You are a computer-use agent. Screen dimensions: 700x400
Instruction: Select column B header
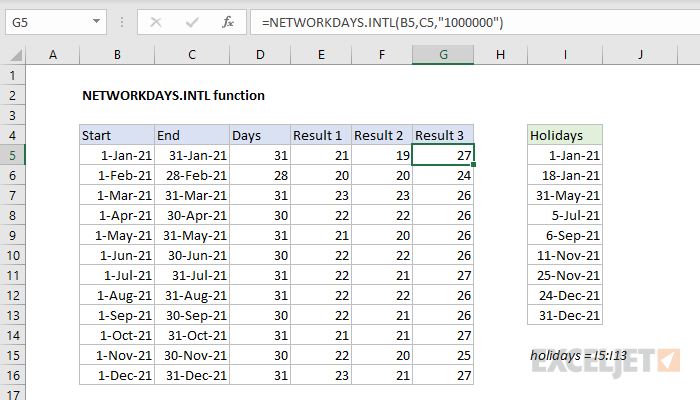click(117, 55)
